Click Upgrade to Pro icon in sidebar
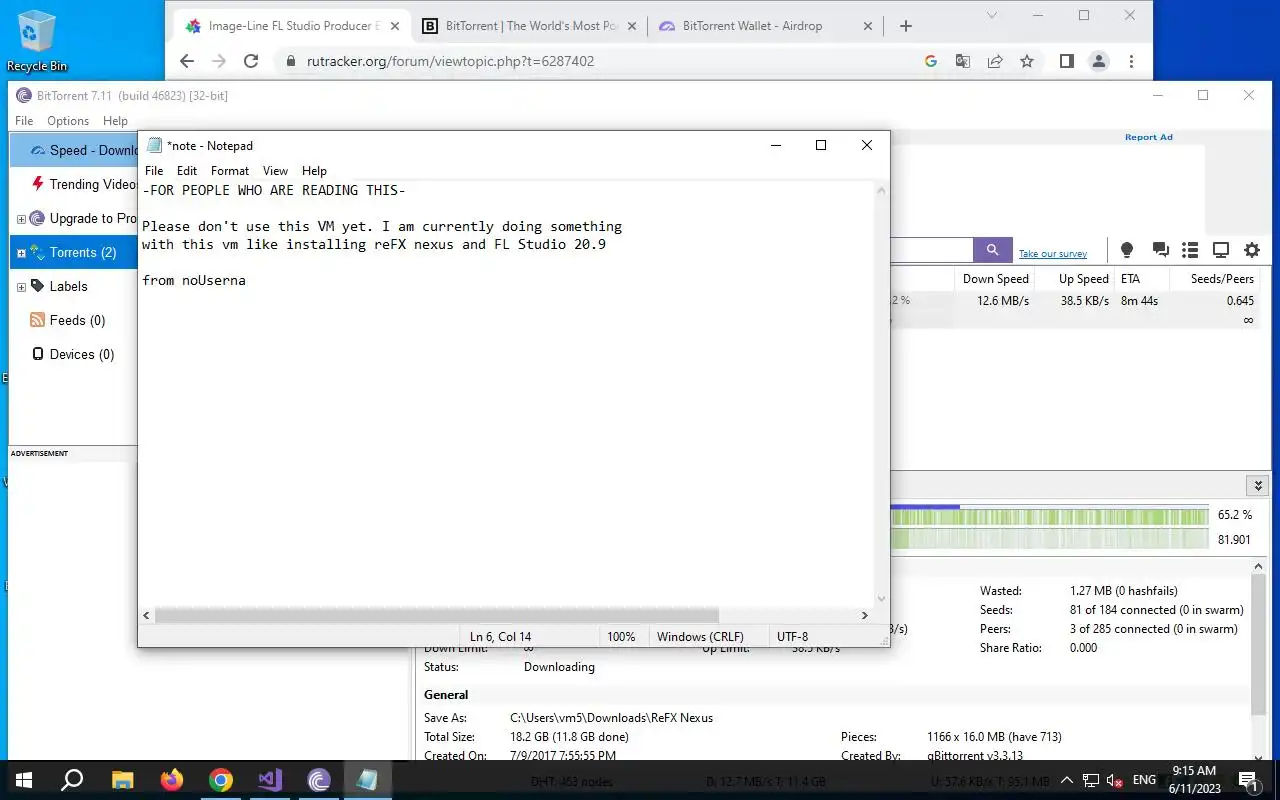The image size is (1280, 800). [37, 218]
